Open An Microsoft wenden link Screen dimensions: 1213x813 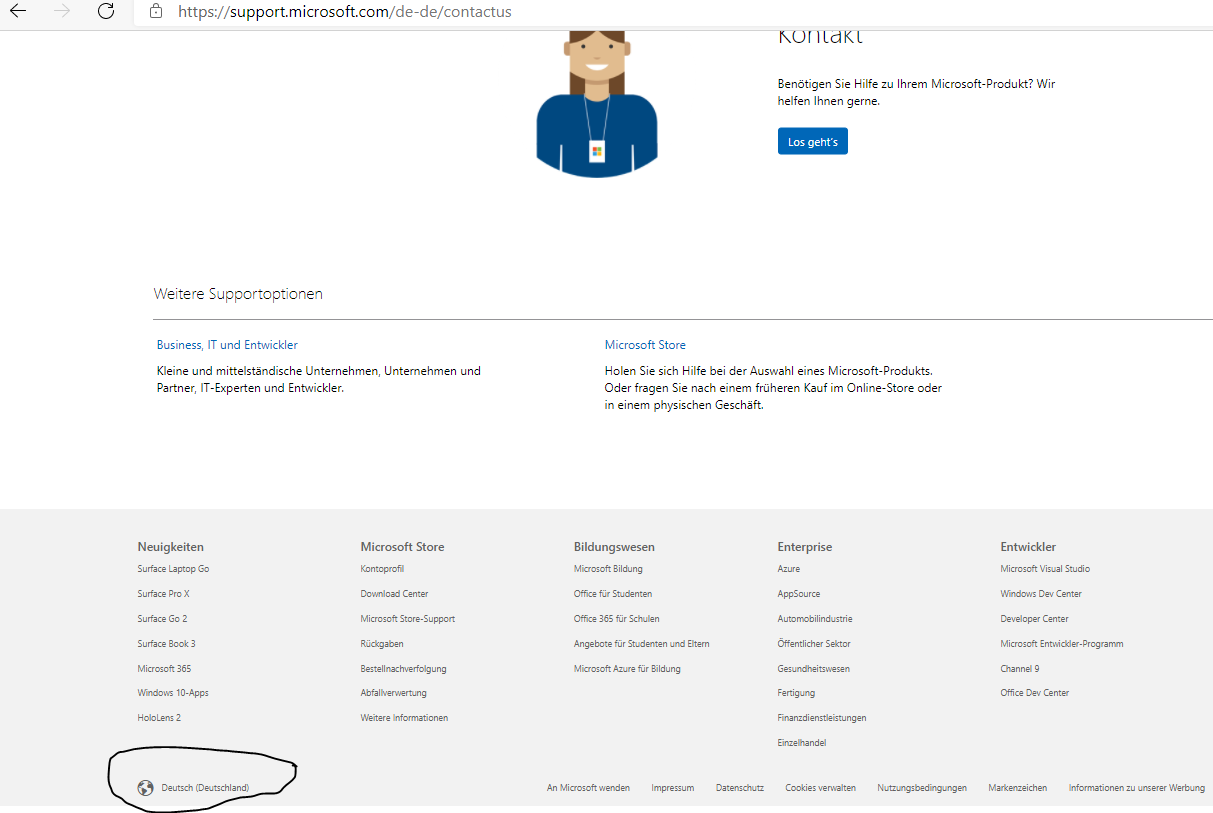coord(588,788)
